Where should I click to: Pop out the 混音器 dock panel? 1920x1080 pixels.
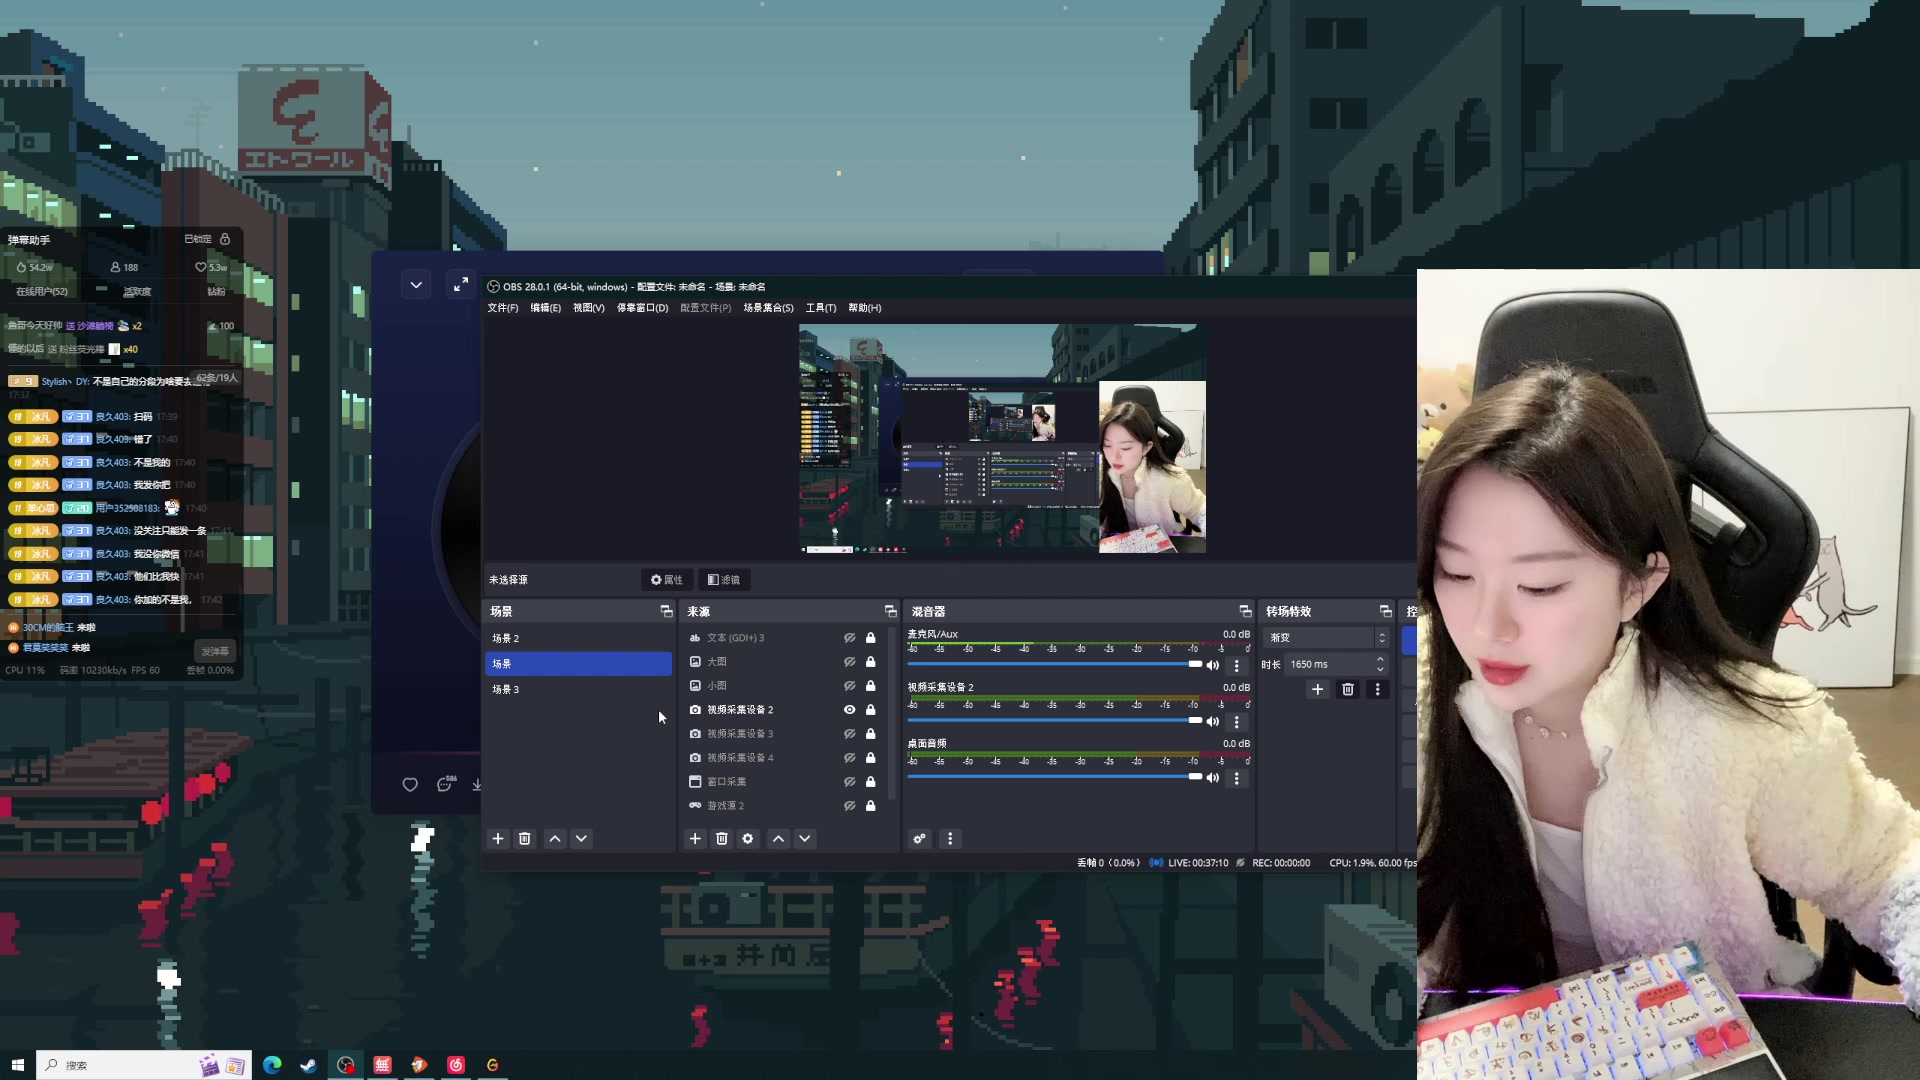click(x=1245, y=611)
